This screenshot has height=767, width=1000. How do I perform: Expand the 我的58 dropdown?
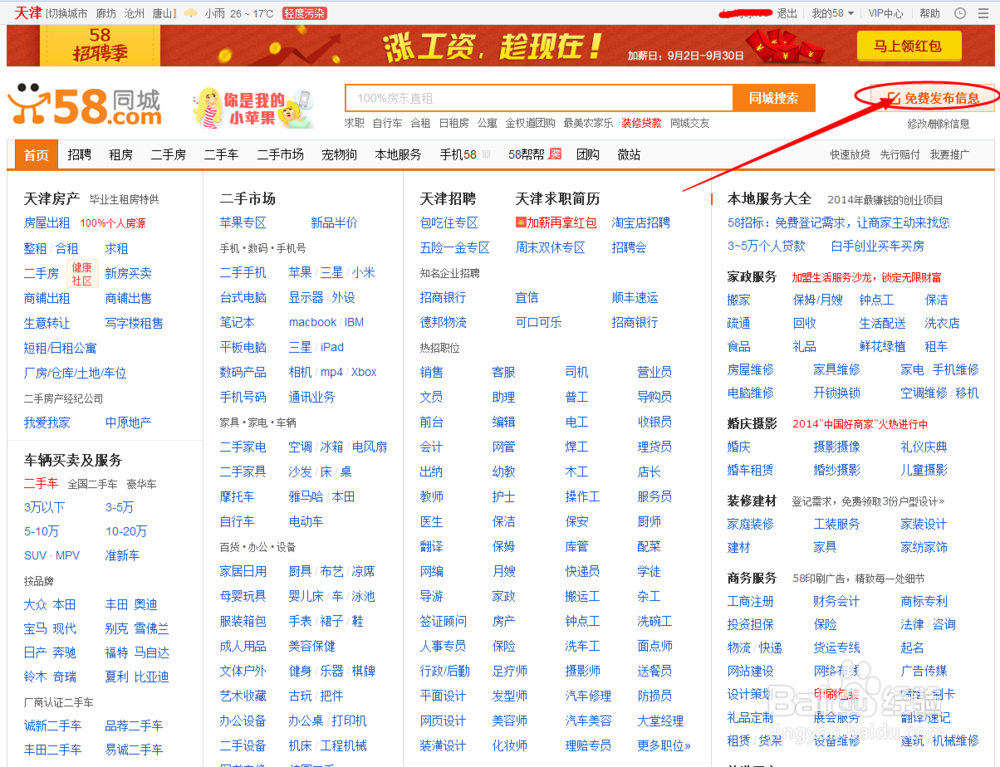tap(832, 13)
